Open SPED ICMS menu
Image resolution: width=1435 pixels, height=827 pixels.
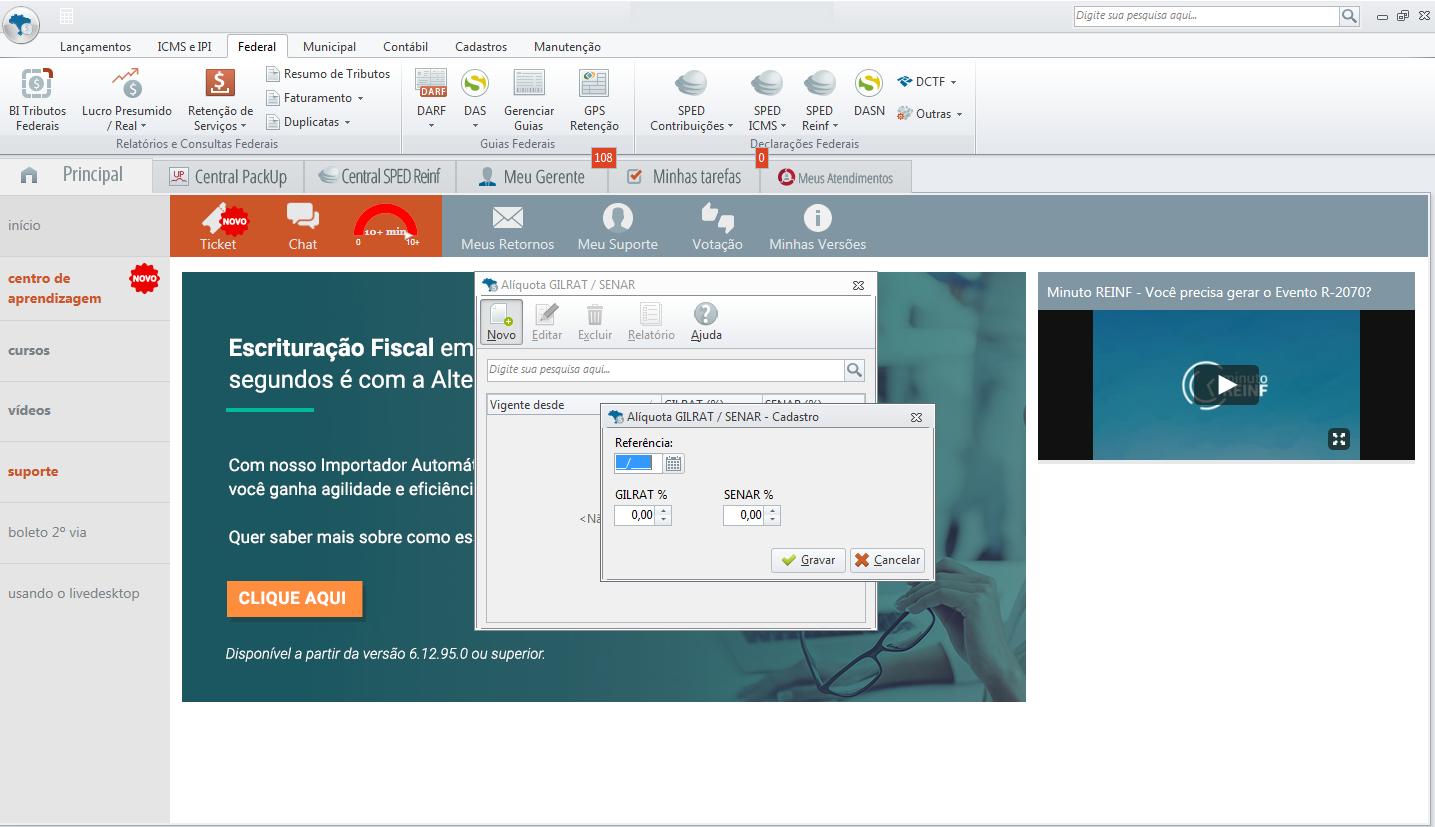(767, 100)
